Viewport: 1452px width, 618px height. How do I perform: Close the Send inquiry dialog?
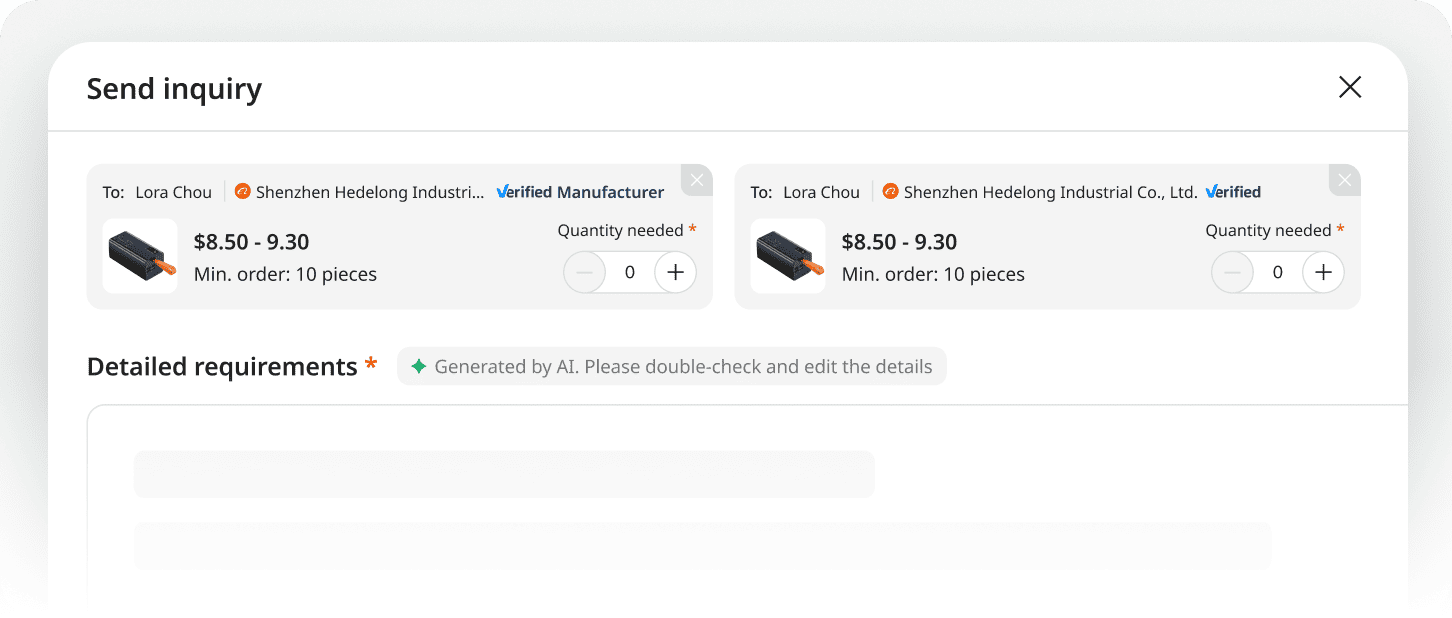1350,88
